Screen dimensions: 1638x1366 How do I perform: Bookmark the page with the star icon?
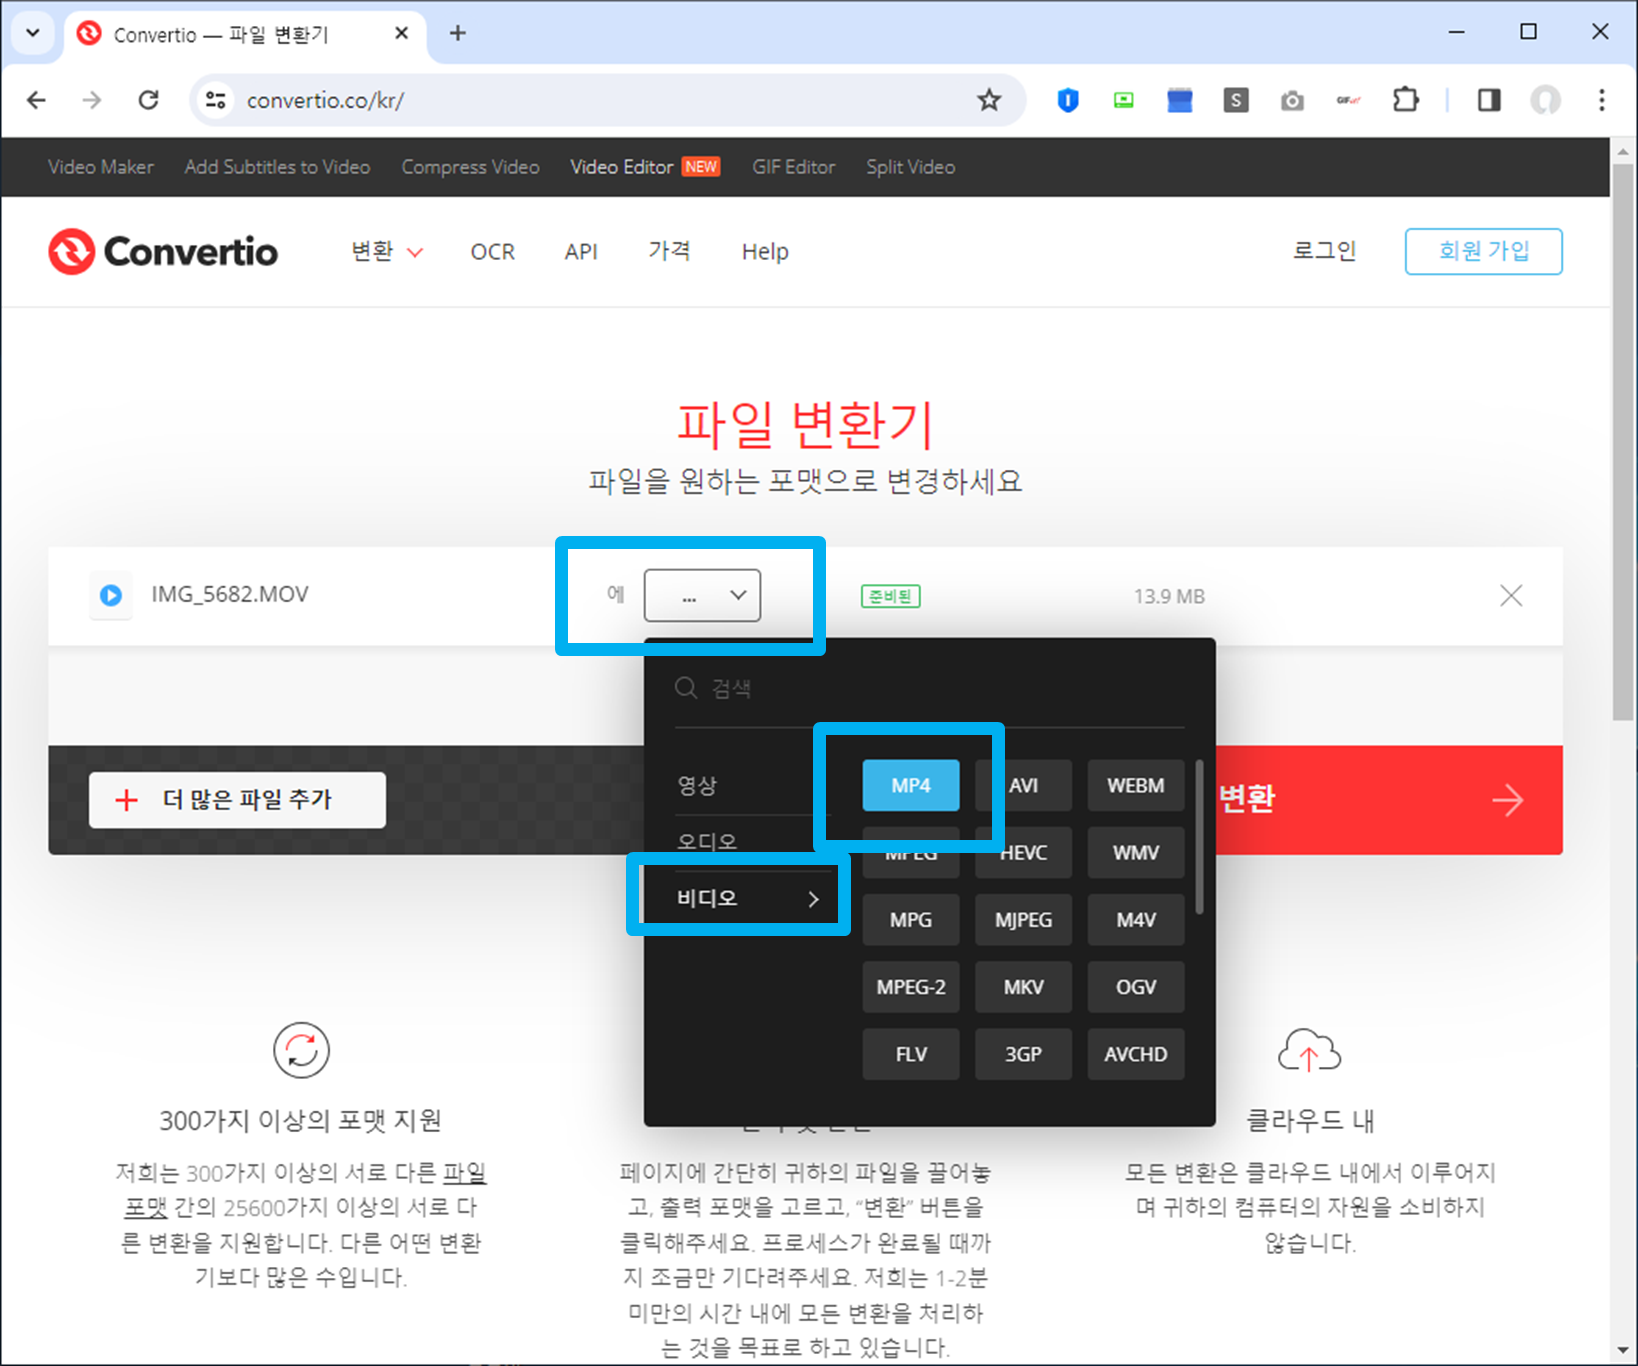coord(989,100)
